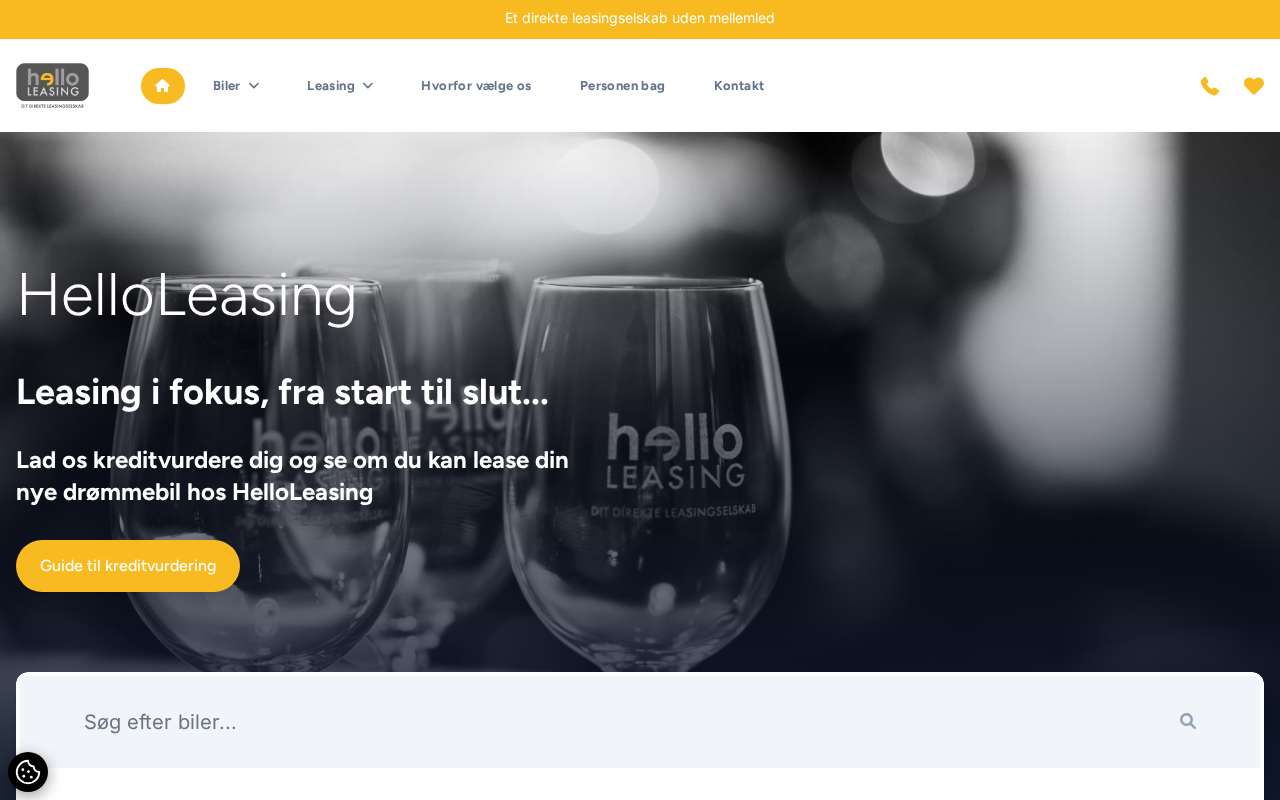1280x800 pixels.
Task: Click the HelloLeasing logo in the header
Action: point(52,86)
